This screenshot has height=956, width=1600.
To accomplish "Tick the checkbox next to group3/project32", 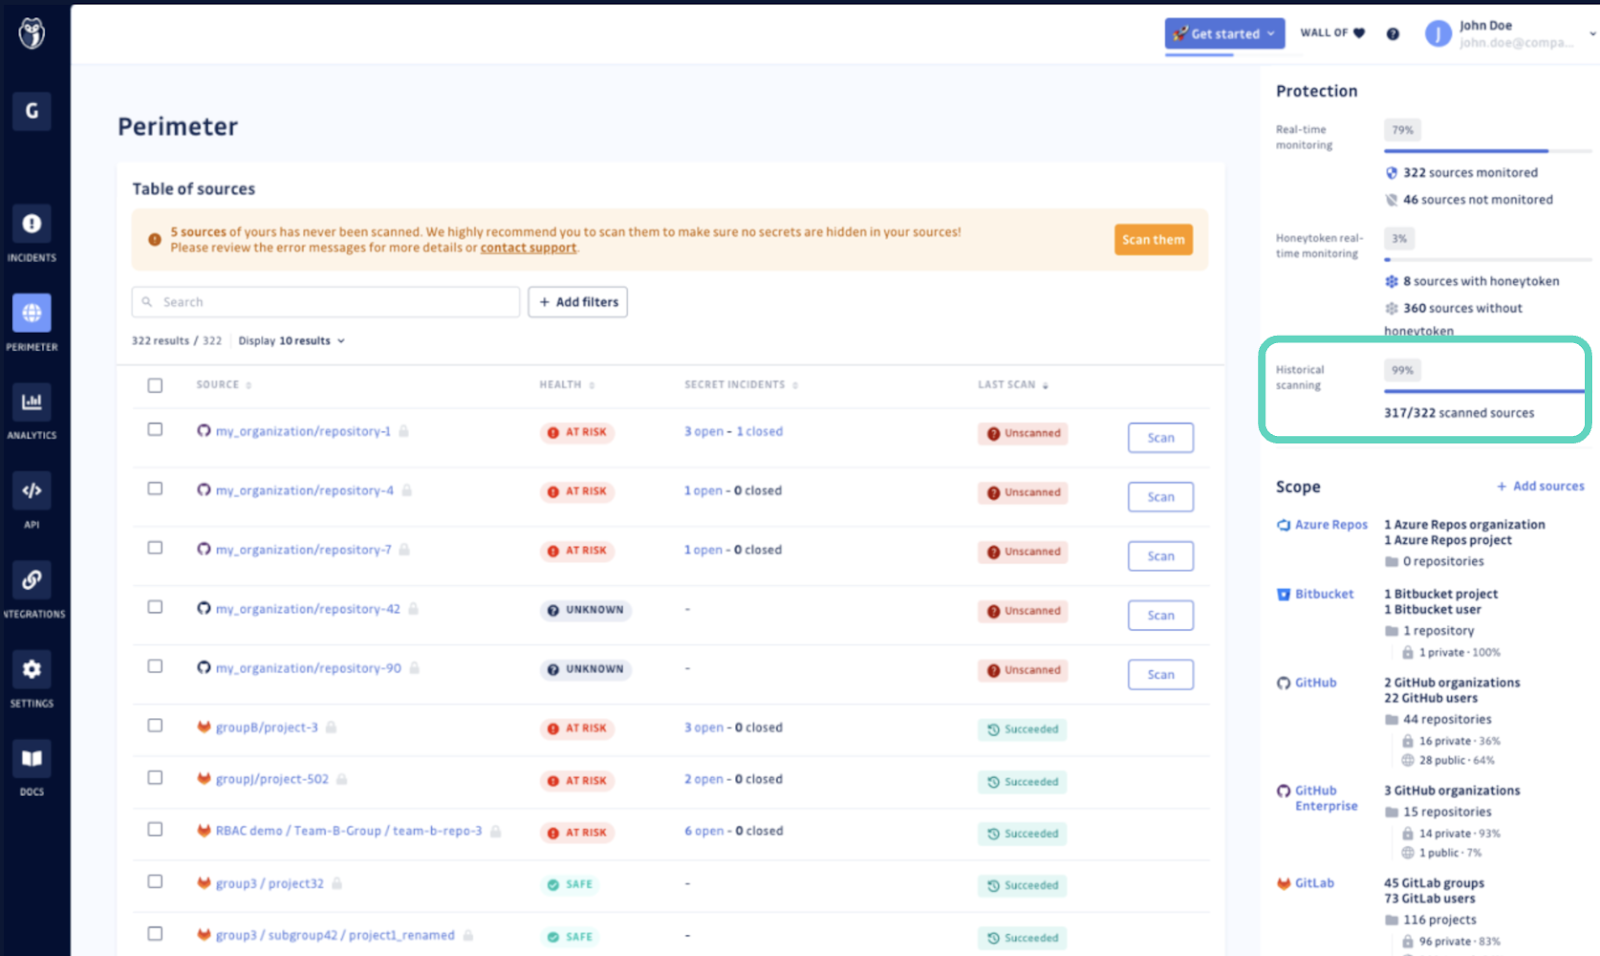I will (155, 883).
